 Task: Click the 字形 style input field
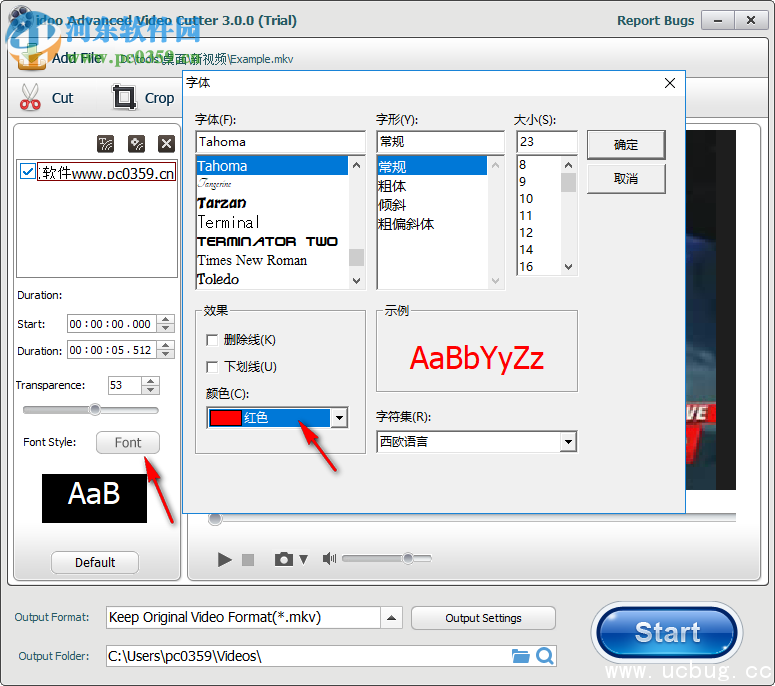440,142
